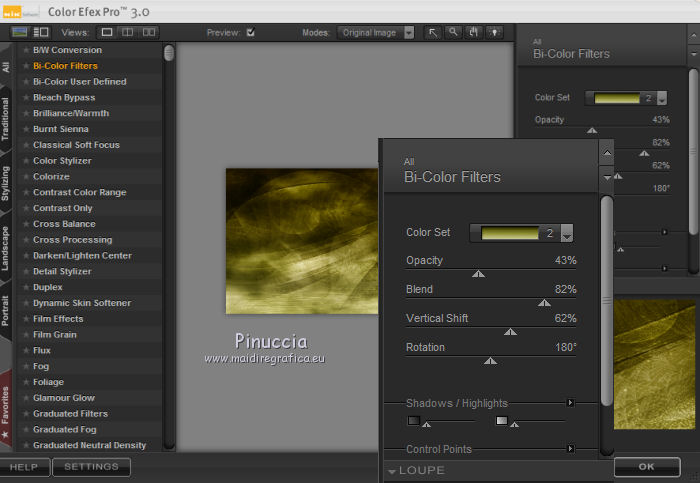This screenshot has height=483, width=700.
Task: Toggle favorite star for Cross Processing
Action: click(x=26, y=240)
